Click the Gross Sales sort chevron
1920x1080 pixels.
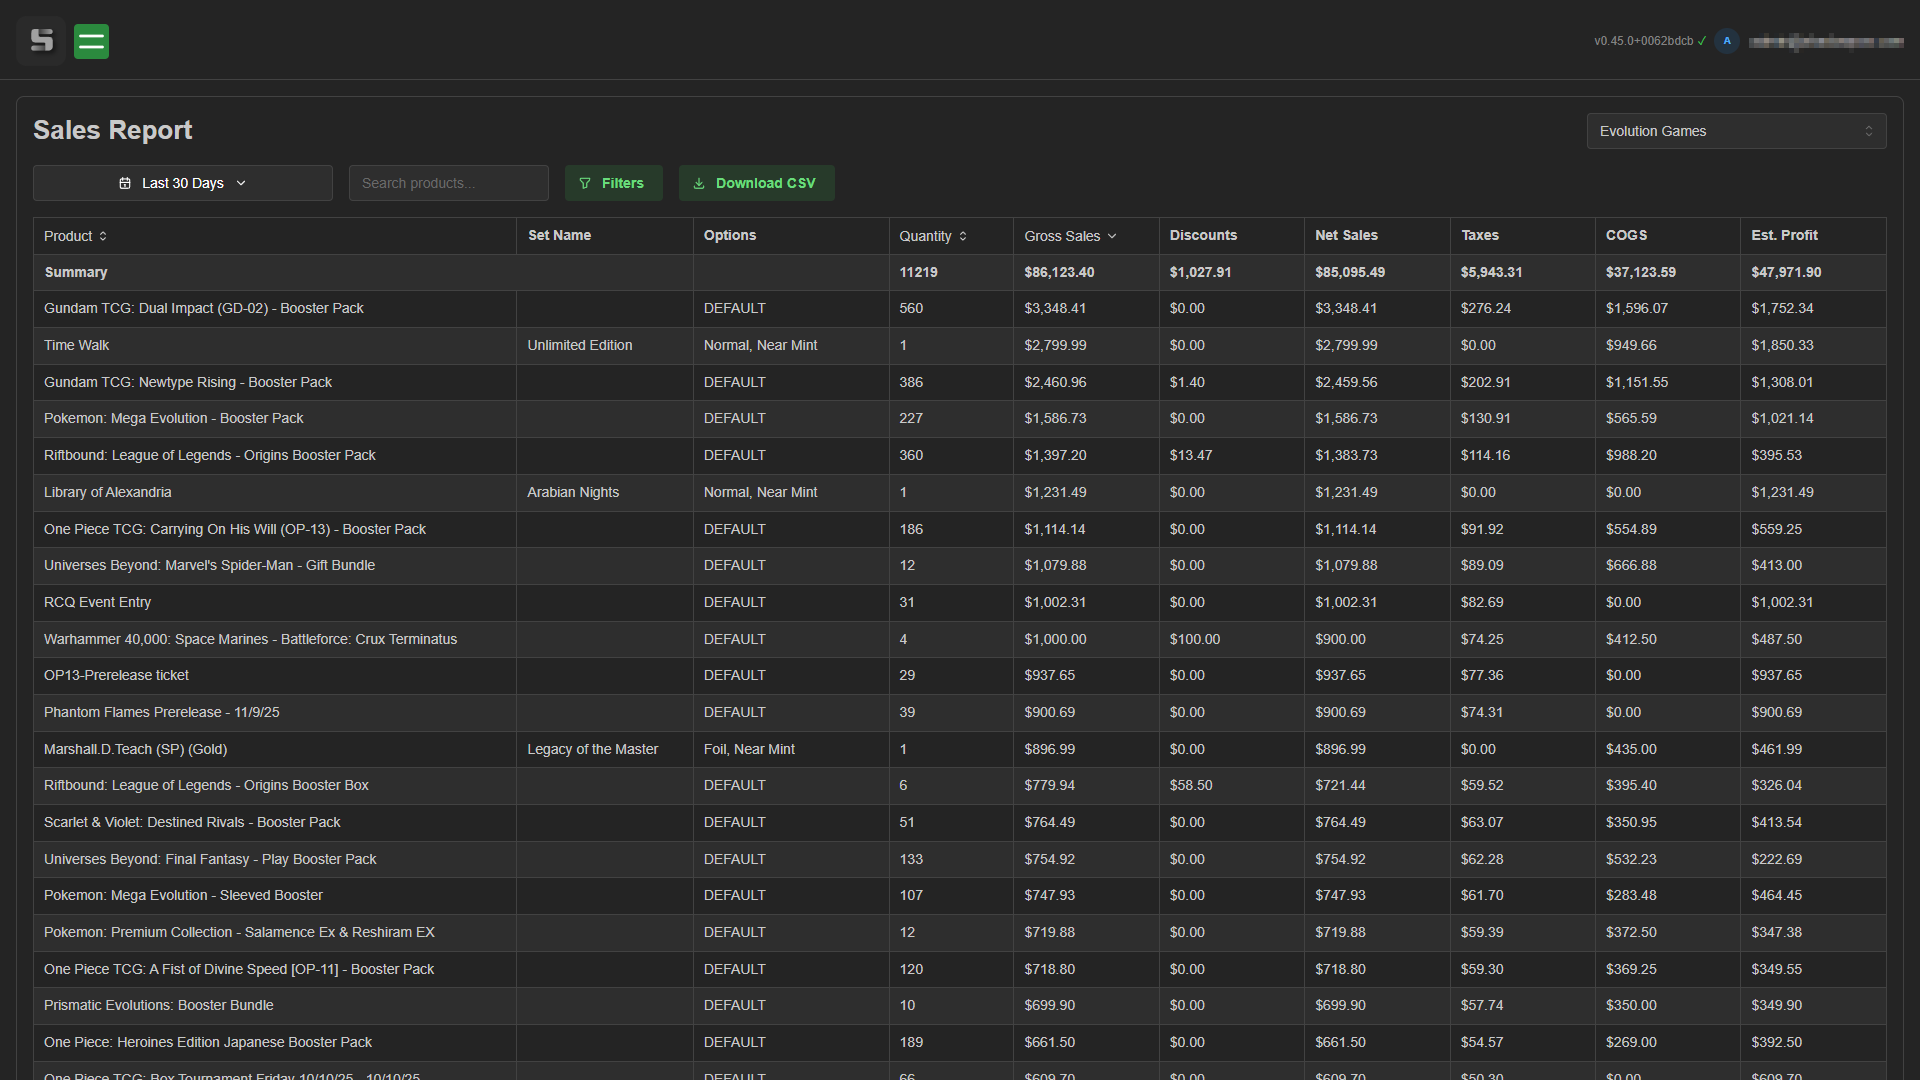[x=1112, y=236]
